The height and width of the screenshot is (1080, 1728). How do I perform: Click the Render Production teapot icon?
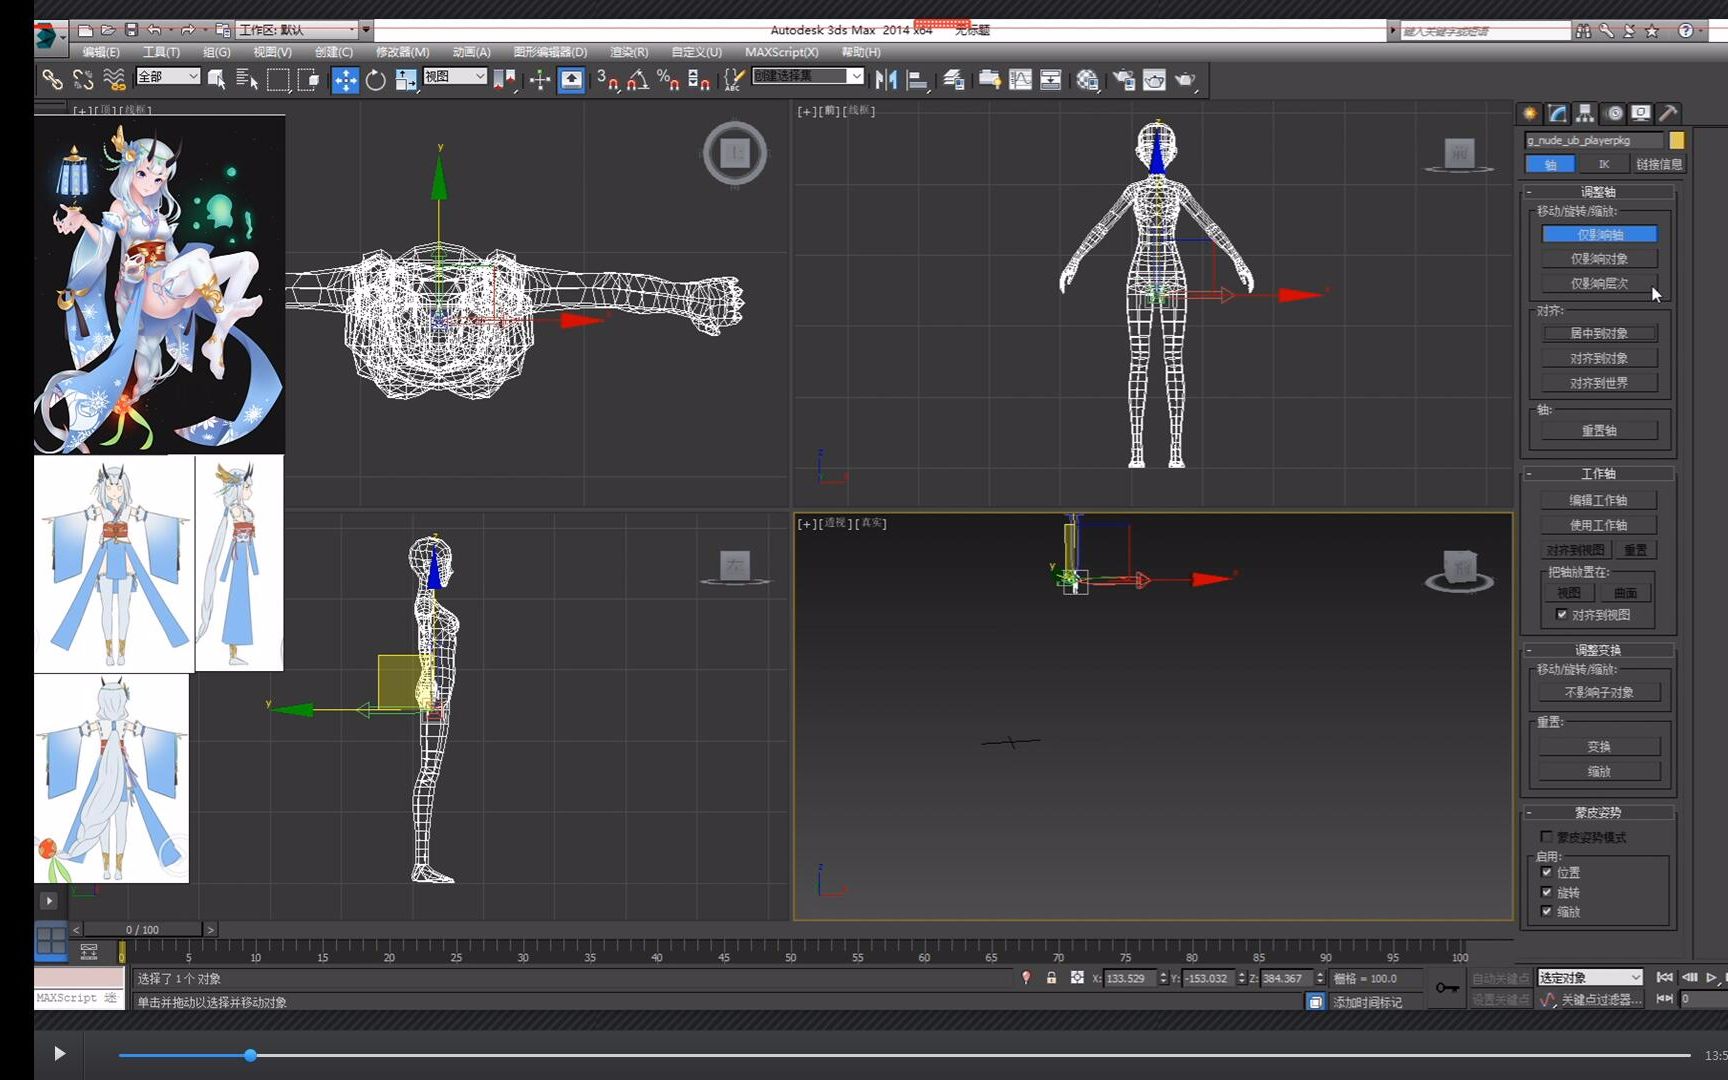point(1185,80)
